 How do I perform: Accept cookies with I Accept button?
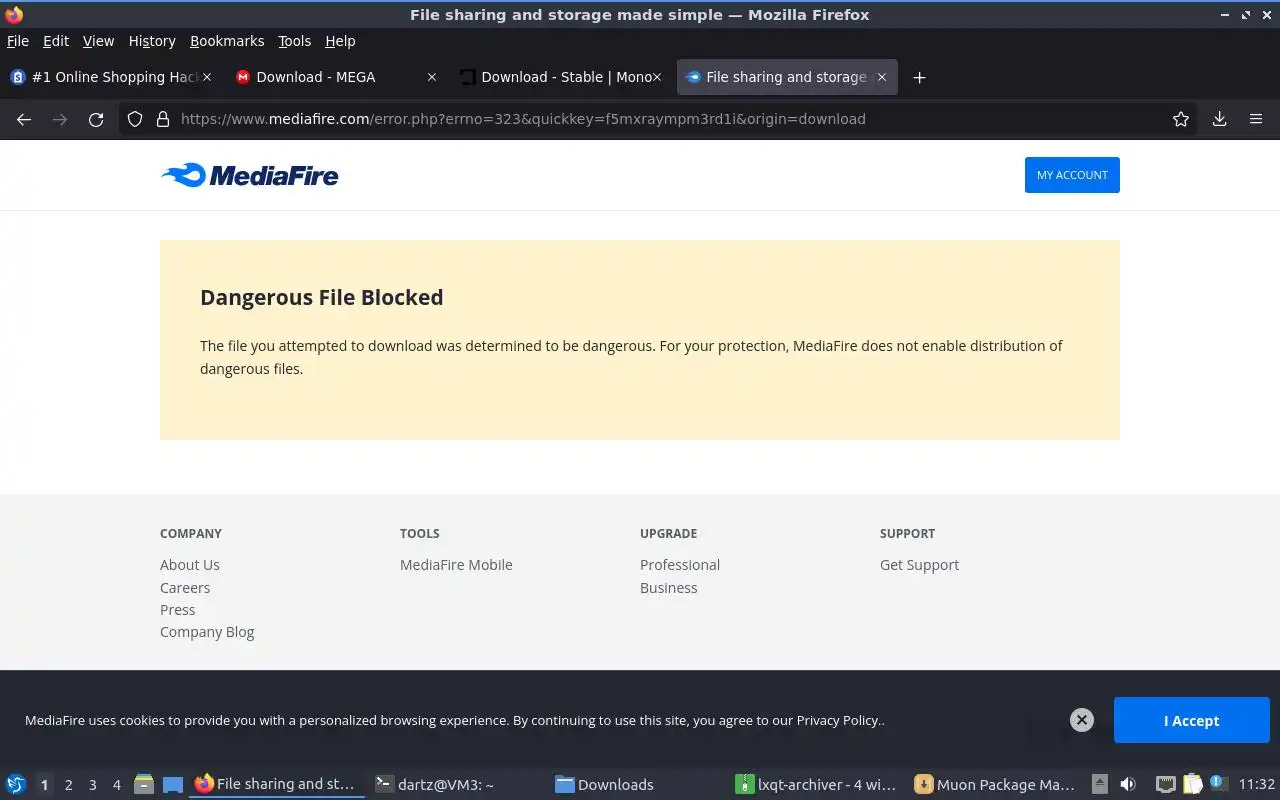pos(1191,720)
